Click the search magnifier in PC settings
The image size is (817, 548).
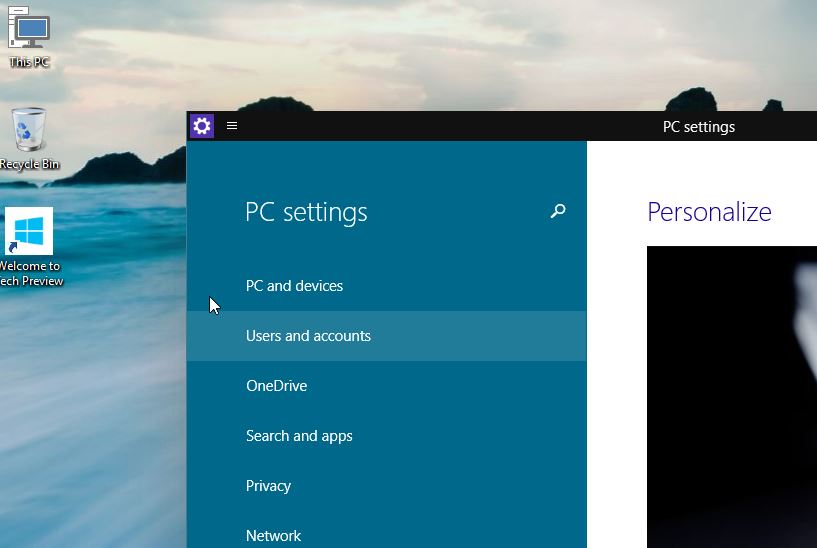tap(558, 211)
